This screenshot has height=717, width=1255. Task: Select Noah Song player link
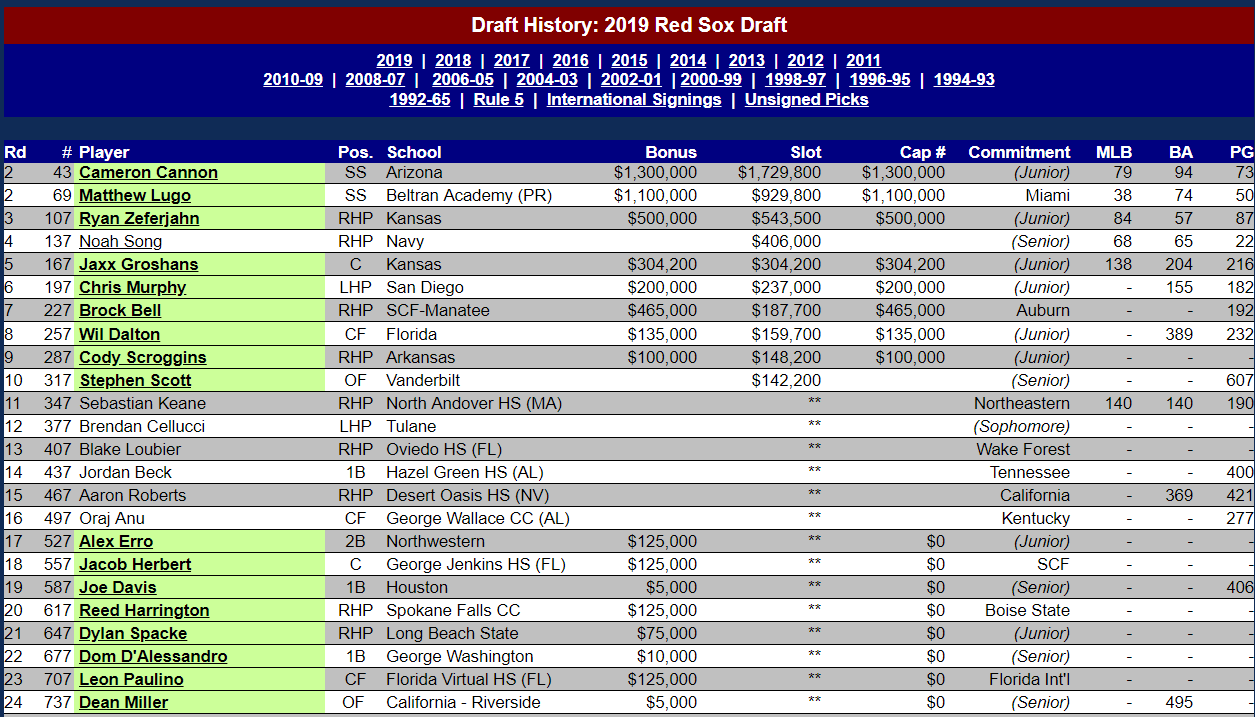click(120, 242)
